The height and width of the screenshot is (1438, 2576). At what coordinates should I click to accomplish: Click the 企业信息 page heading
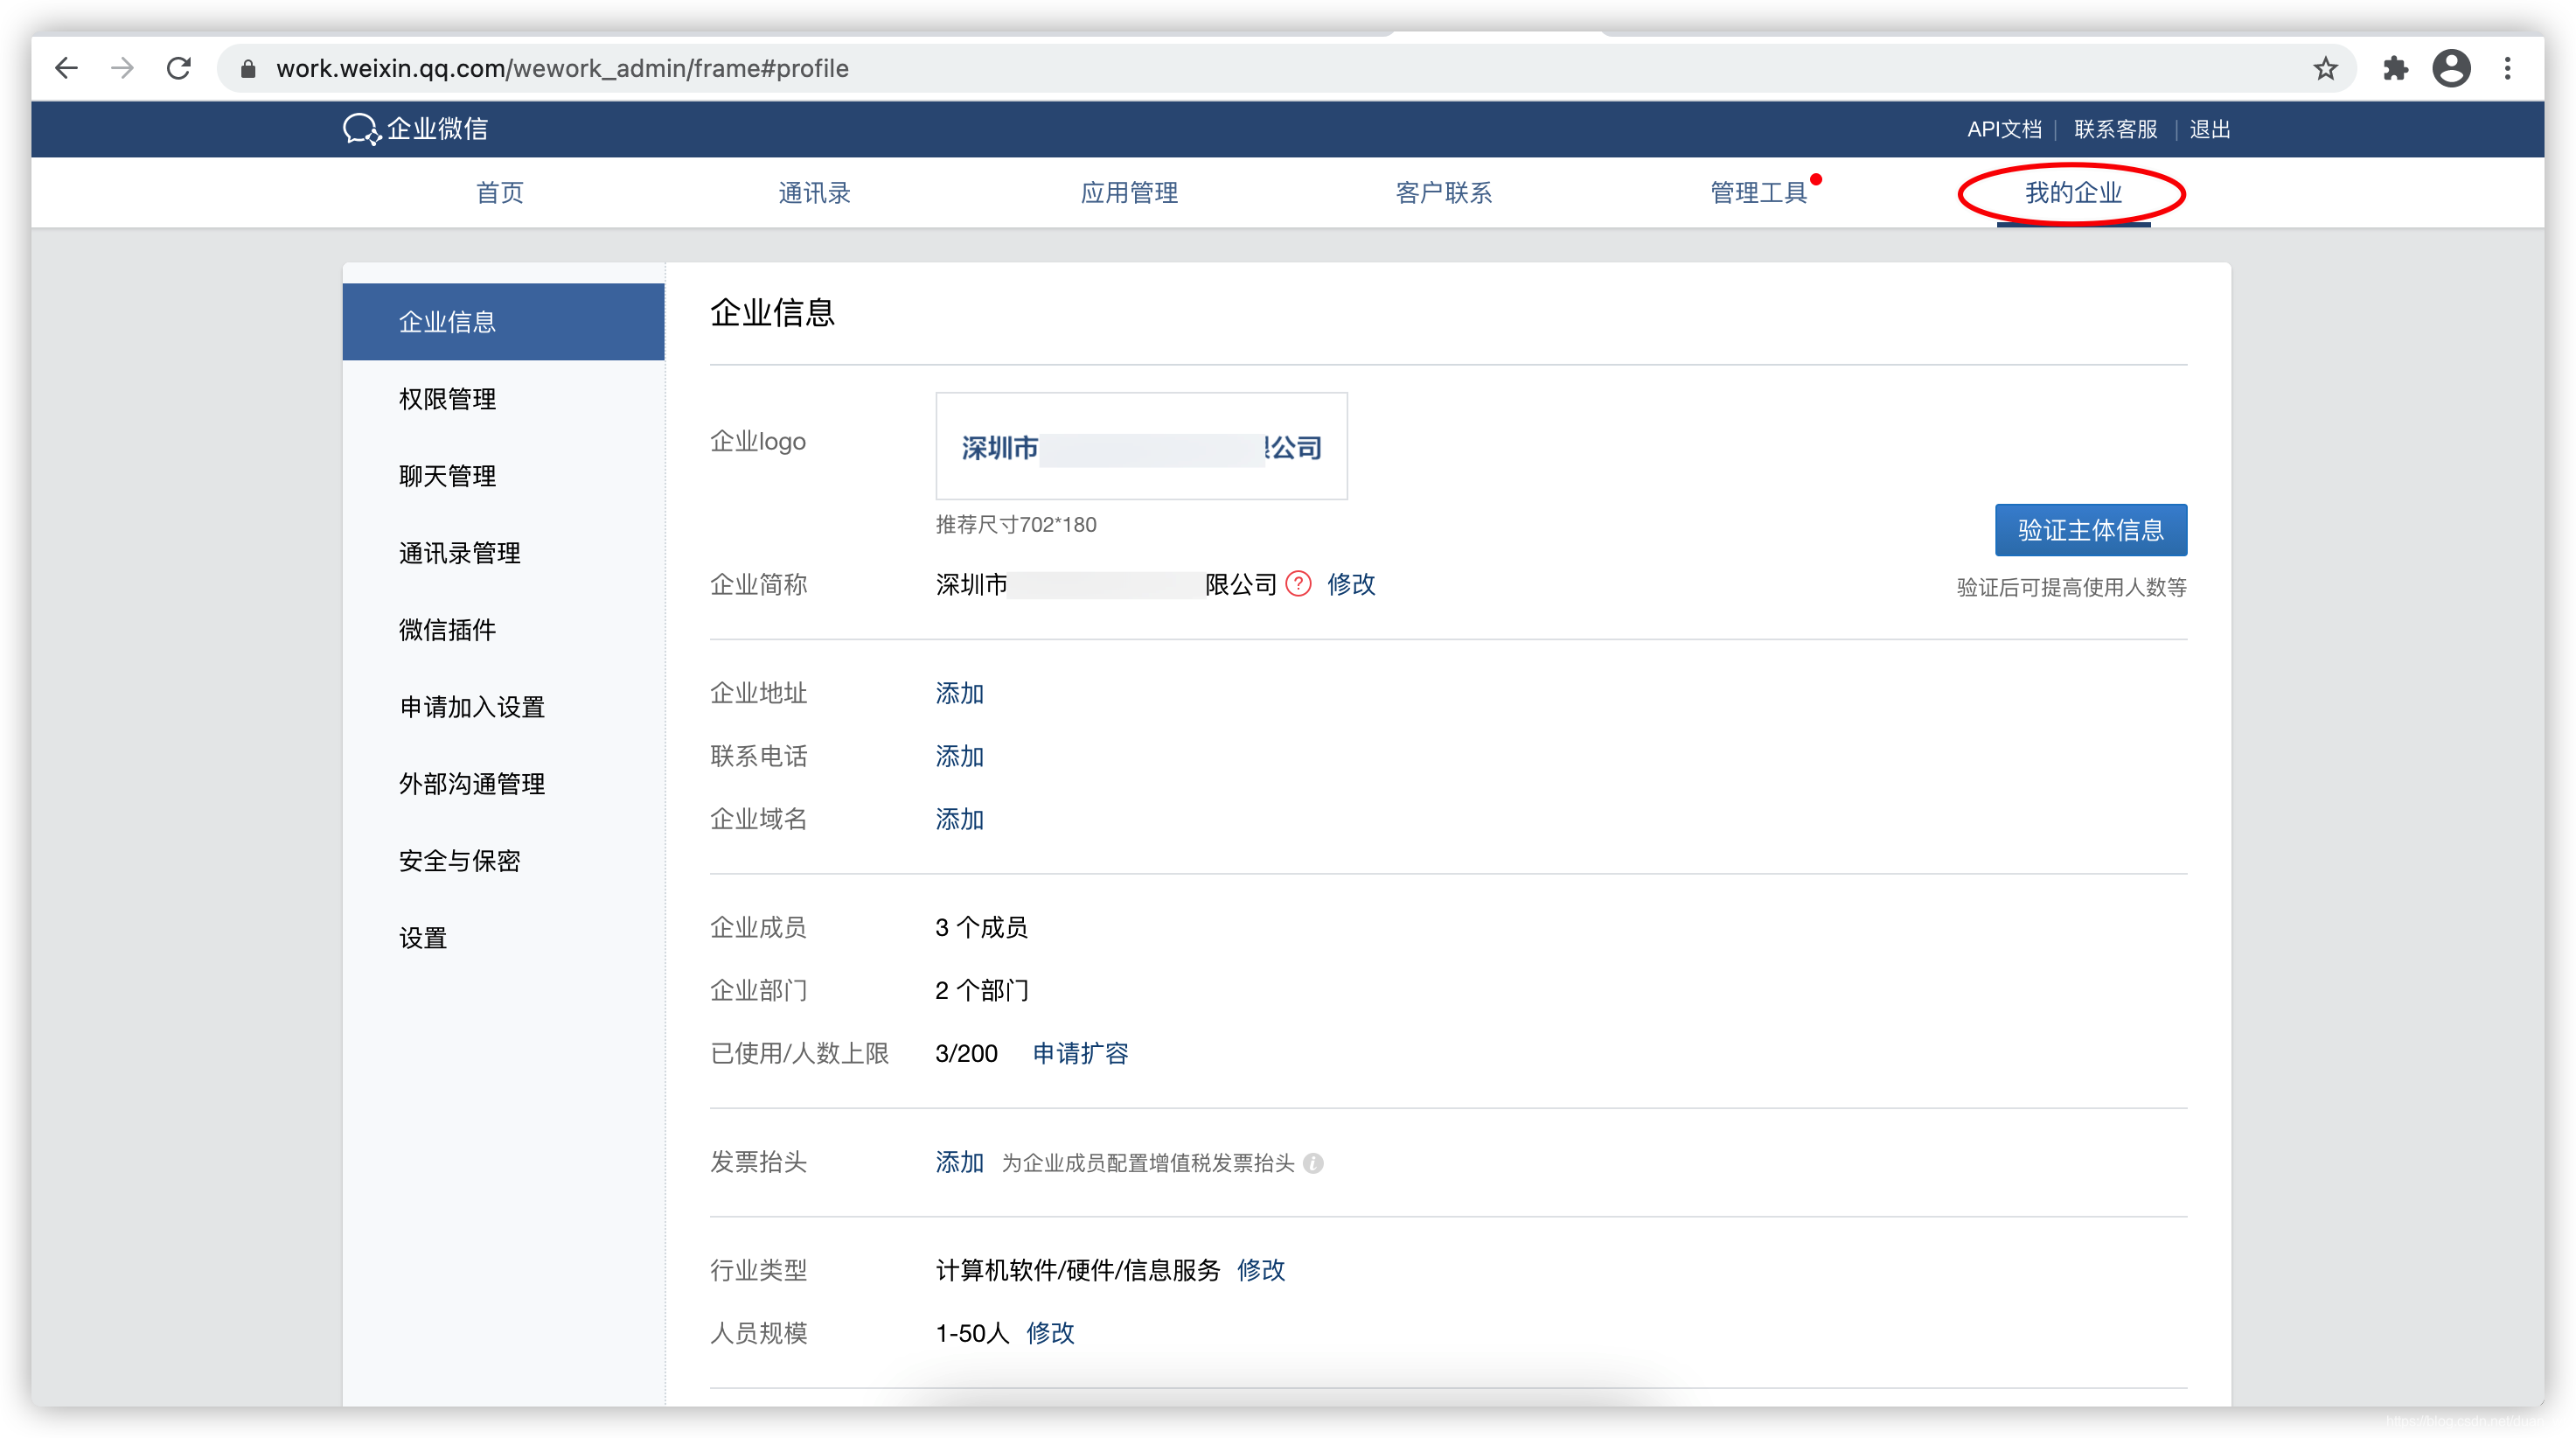pyautogui.click(x=772, y=312)
